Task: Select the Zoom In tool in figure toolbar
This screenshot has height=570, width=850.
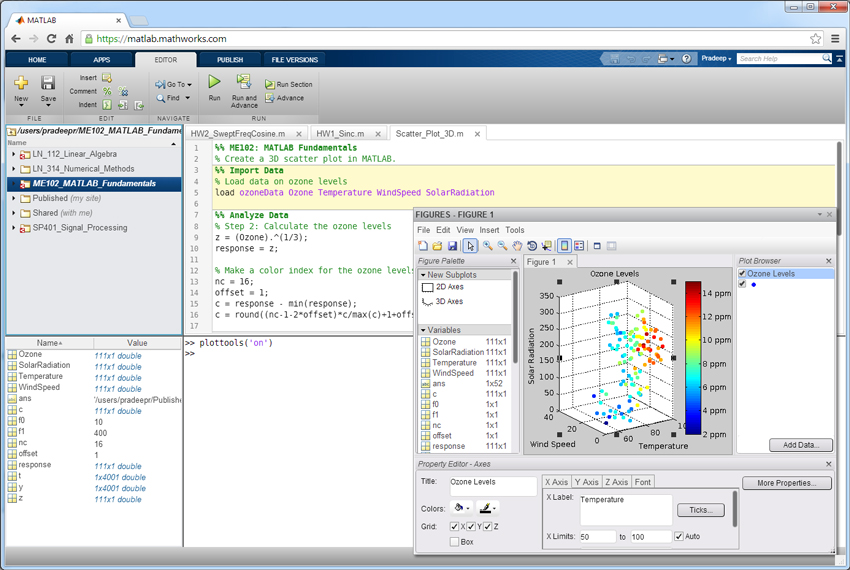Action: (x=487, y=246)
